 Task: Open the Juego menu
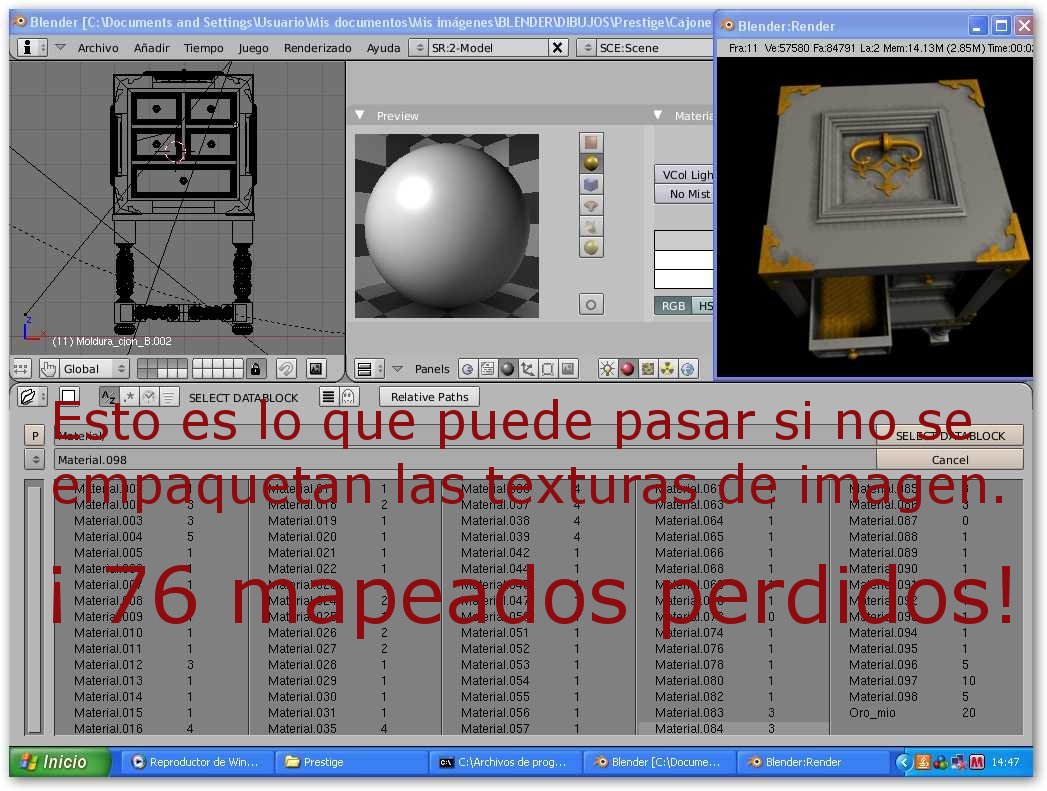click(x=253, y=48)
